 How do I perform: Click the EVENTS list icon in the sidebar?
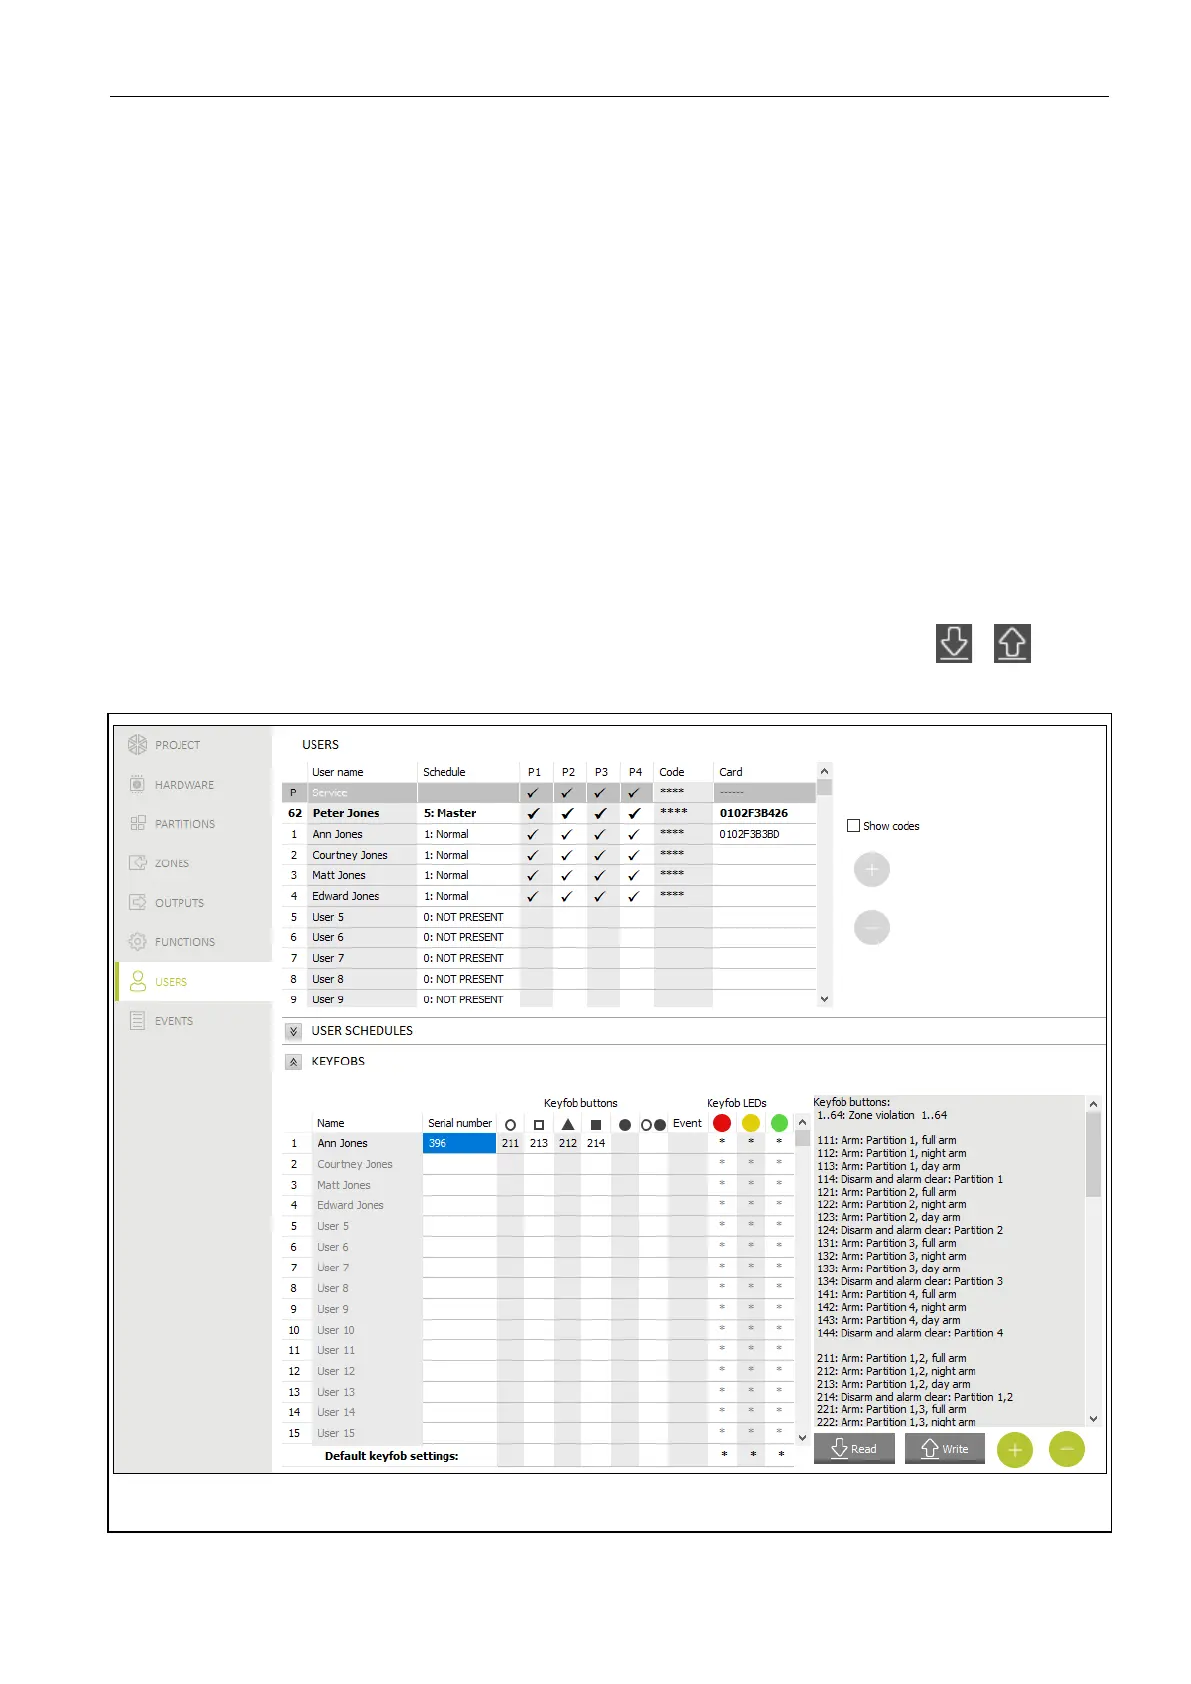[138, 1021]
